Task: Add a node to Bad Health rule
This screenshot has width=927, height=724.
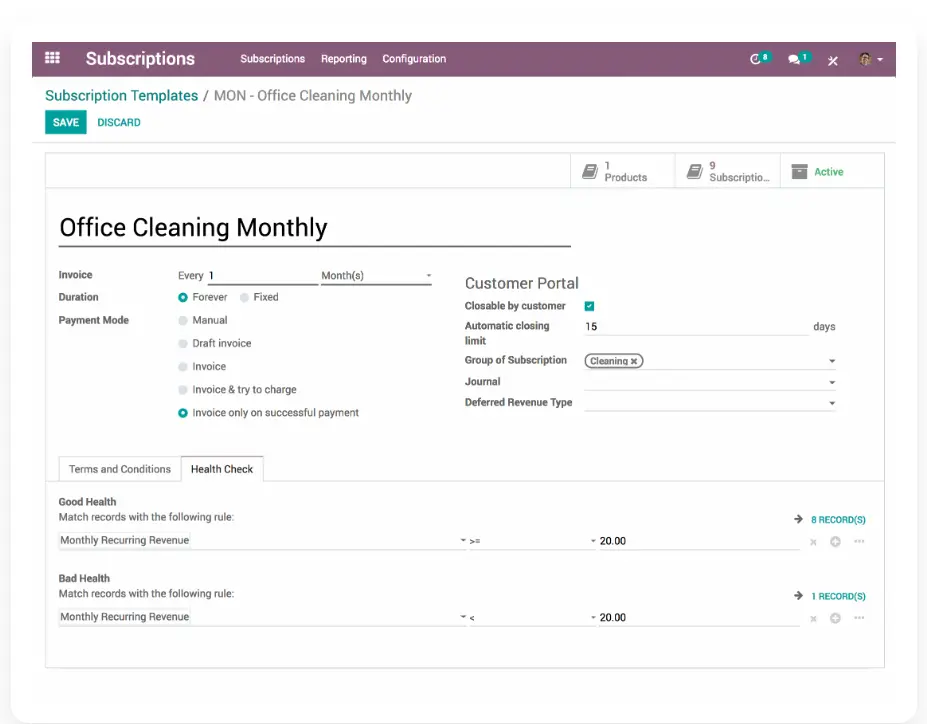Action: pos(835,618)
